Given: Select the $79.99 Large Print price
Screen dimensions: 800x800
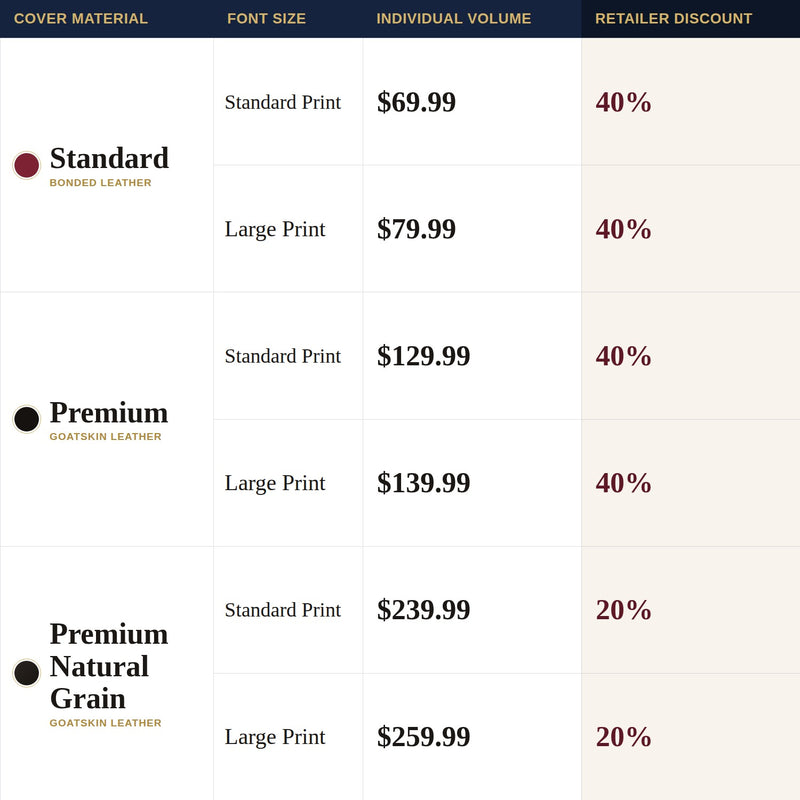Looking at the screenshot, I should [x=416, y=229].
